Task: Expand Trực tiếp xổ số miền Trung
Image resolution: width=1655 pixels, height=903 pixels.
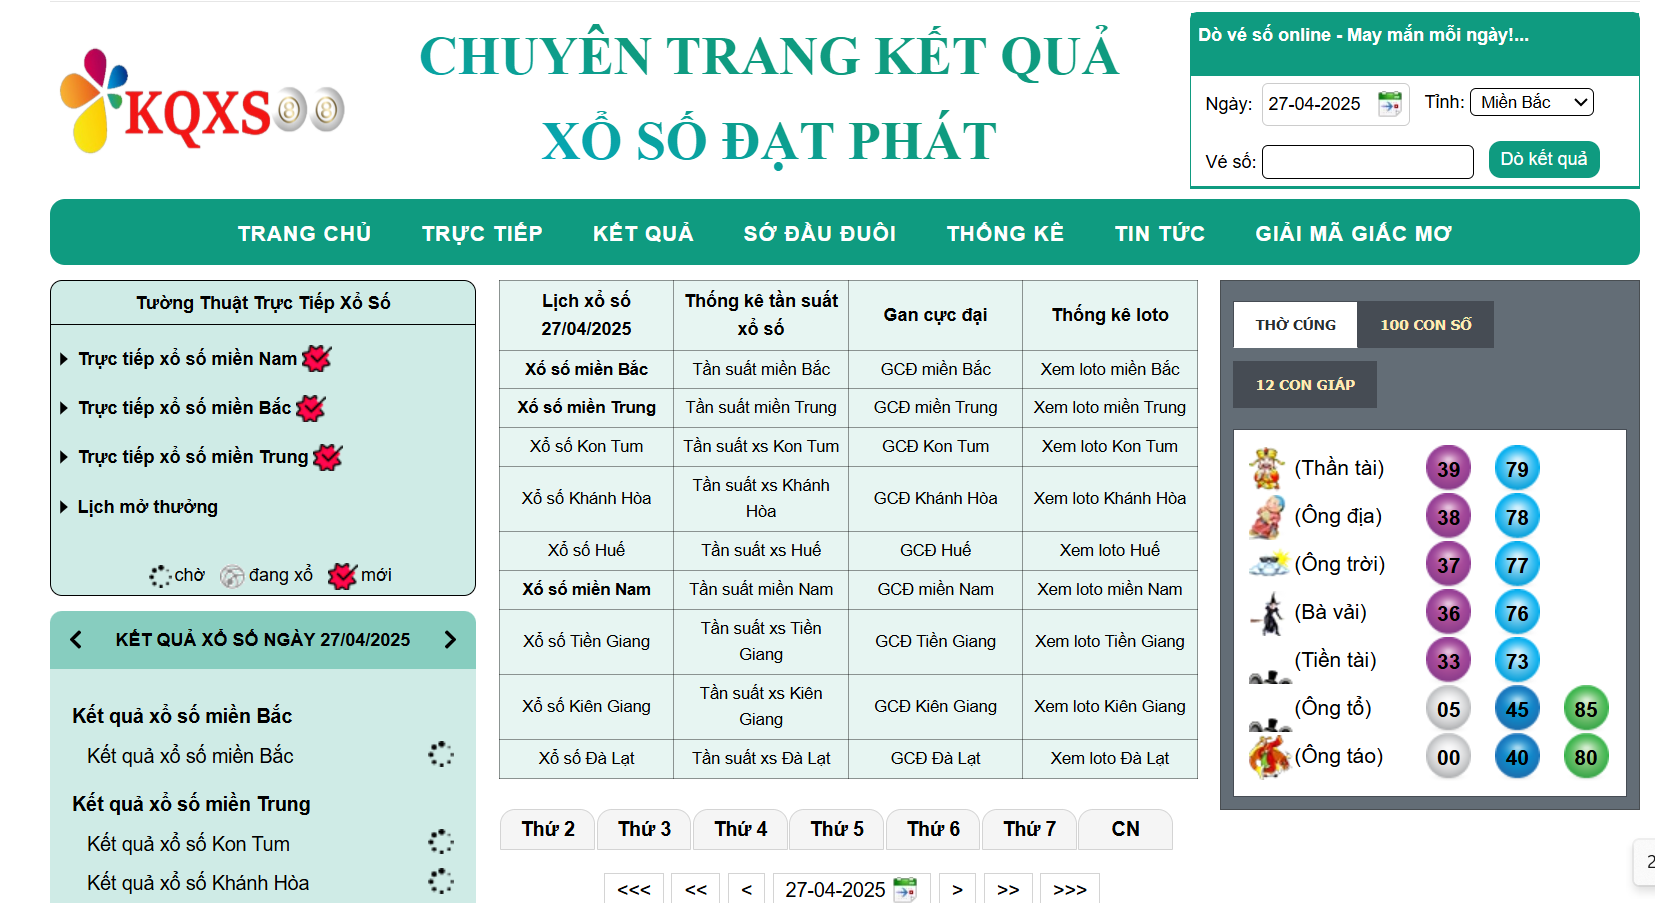Action: pyautogui.click(x=193, y=457)
